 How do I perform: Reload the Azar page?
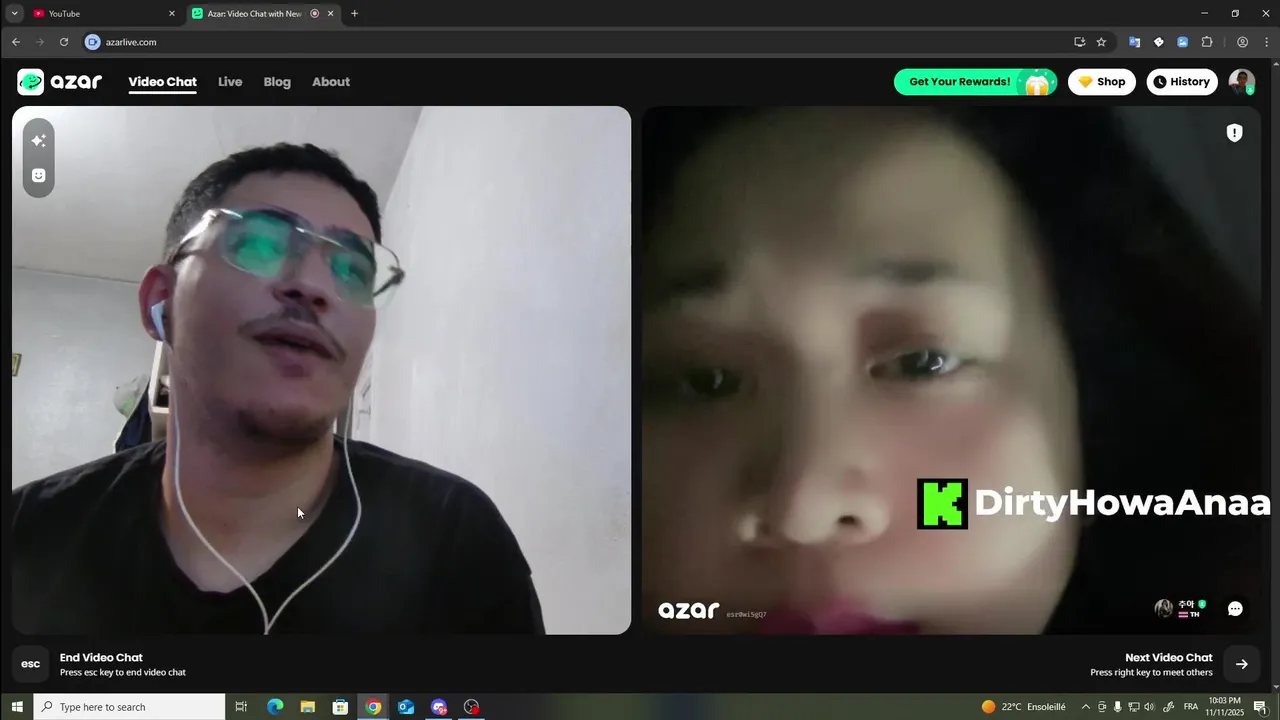64,42
